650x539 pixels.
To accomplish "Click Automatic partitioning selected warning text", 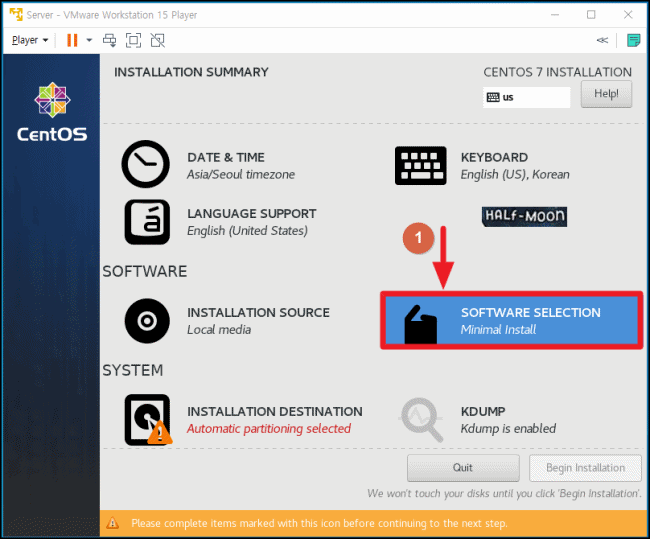I will pyautogui.click(x=269, y=429).
